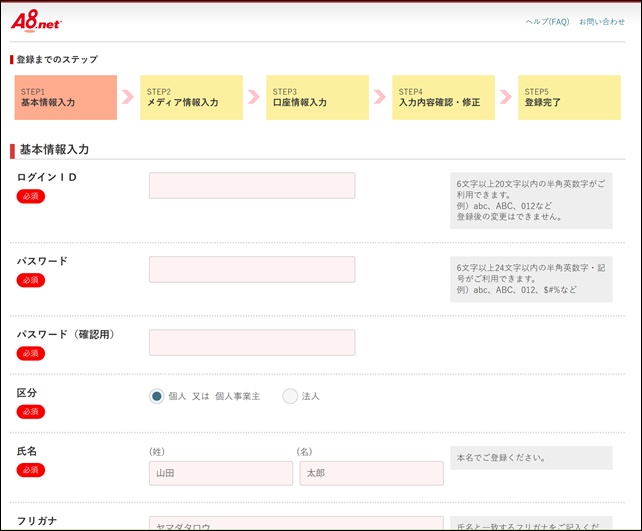Focus the パスワード input field
The image size is (642, 531).
[252, 270]
